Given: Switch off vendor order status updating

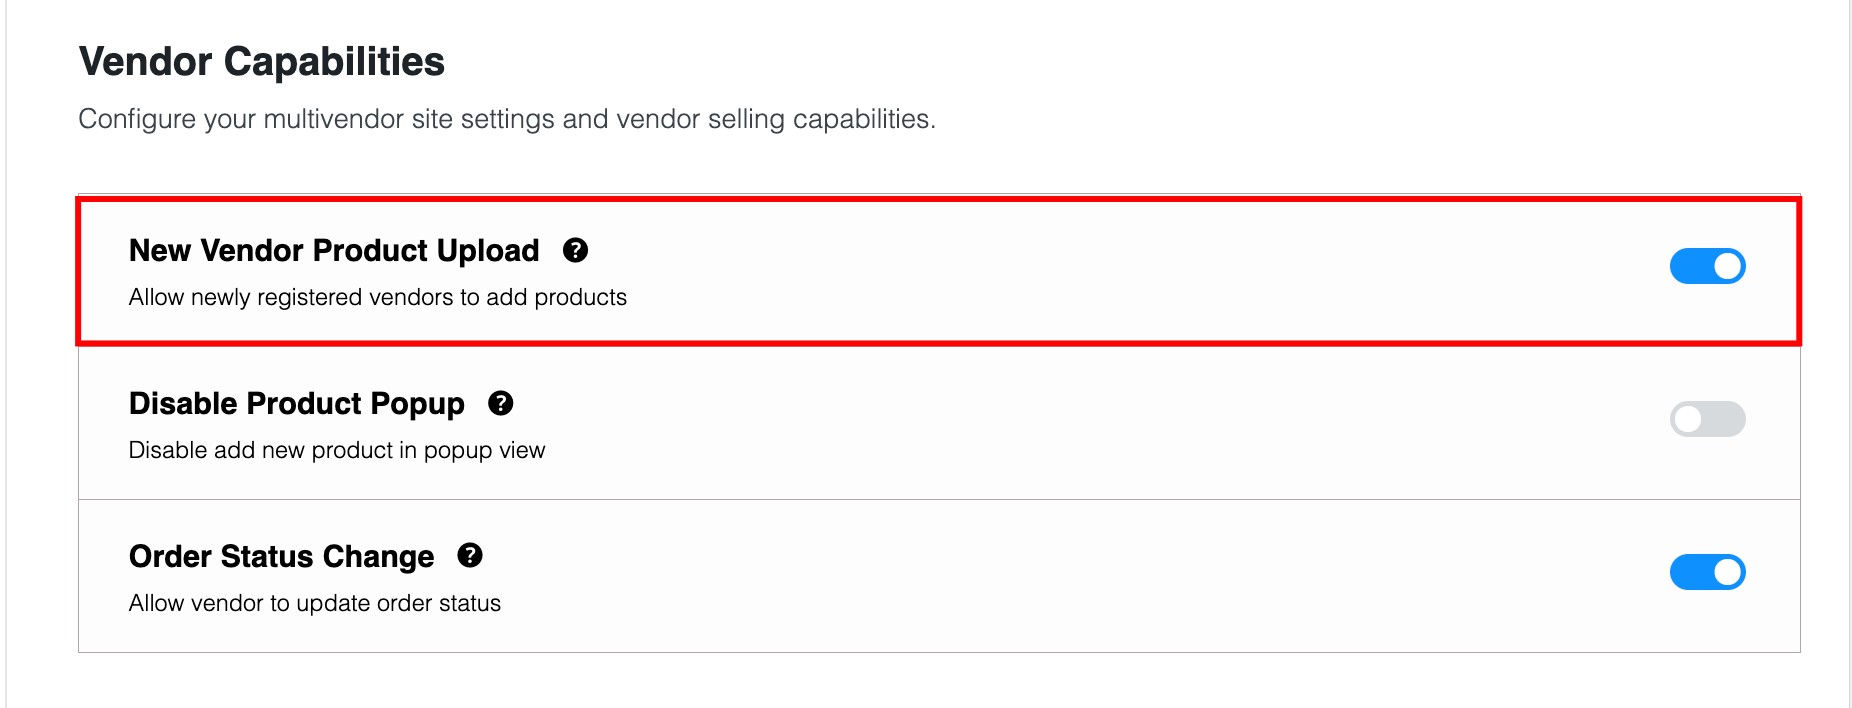Looking at the screenshot, I should tap(1709, 572).
